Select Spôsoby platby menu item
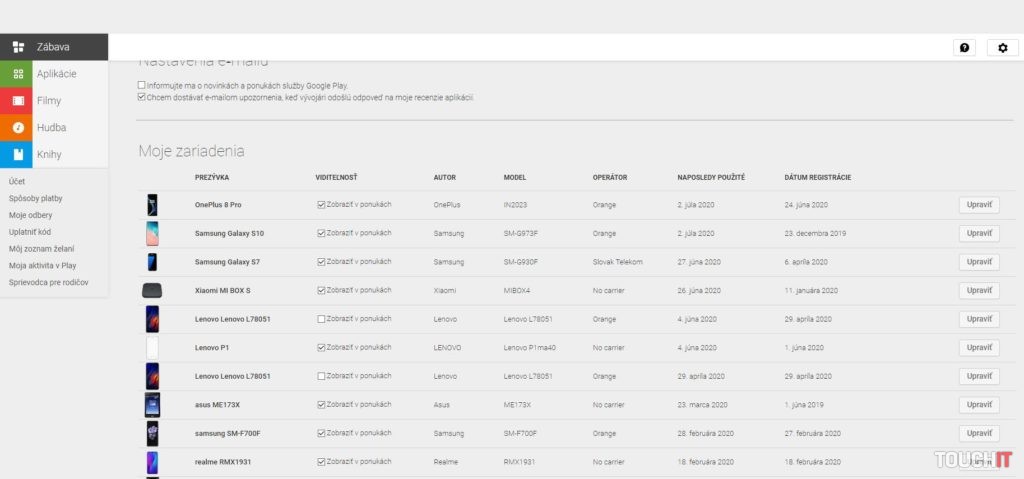This screenshot has width=1024, height=479. [35, 198]
